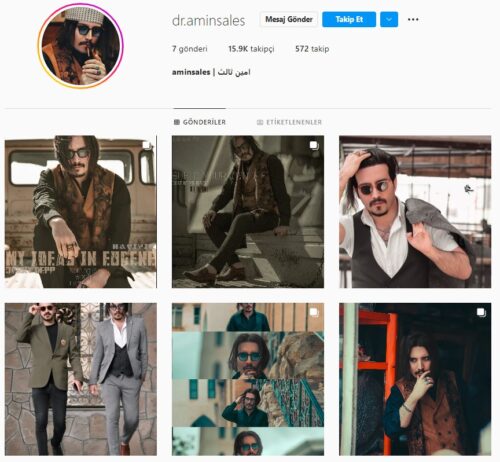The image size is (500, 462).
Task: Open the two men walking post
Action: (x=81, y=379)
